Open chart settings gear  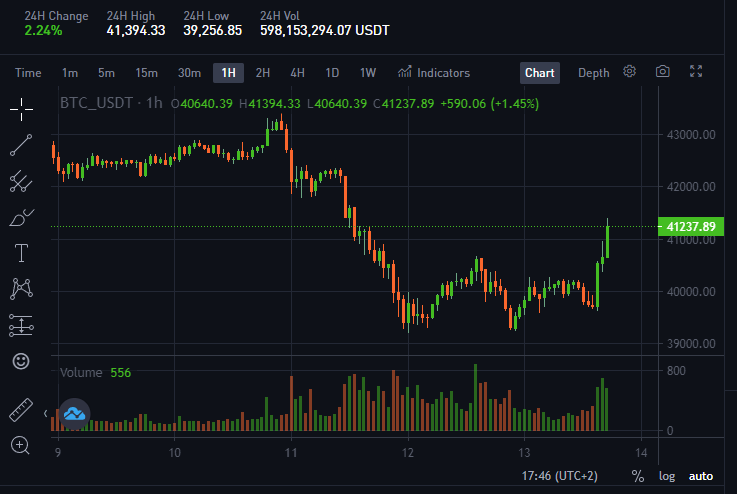click(629, 71)
